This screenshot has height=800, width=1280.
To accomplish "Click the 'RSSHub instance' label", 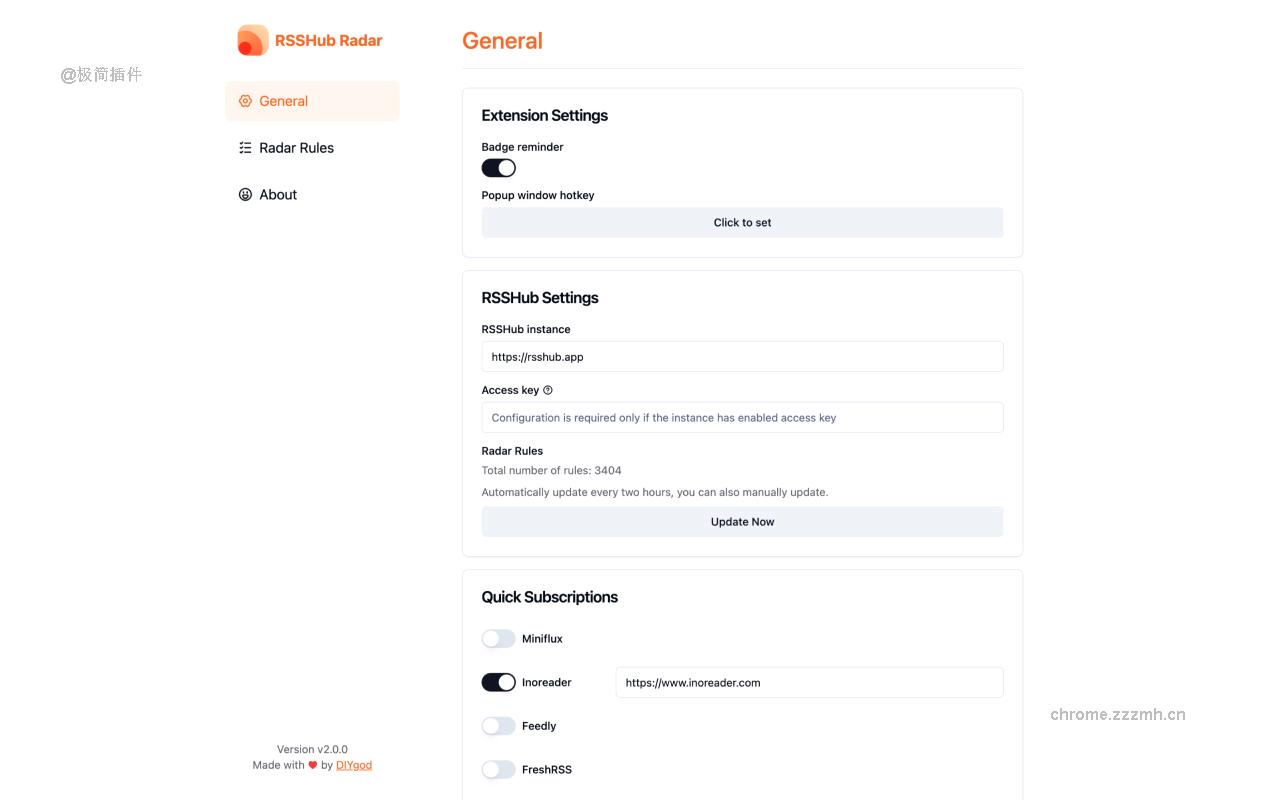I will (526, 329).
